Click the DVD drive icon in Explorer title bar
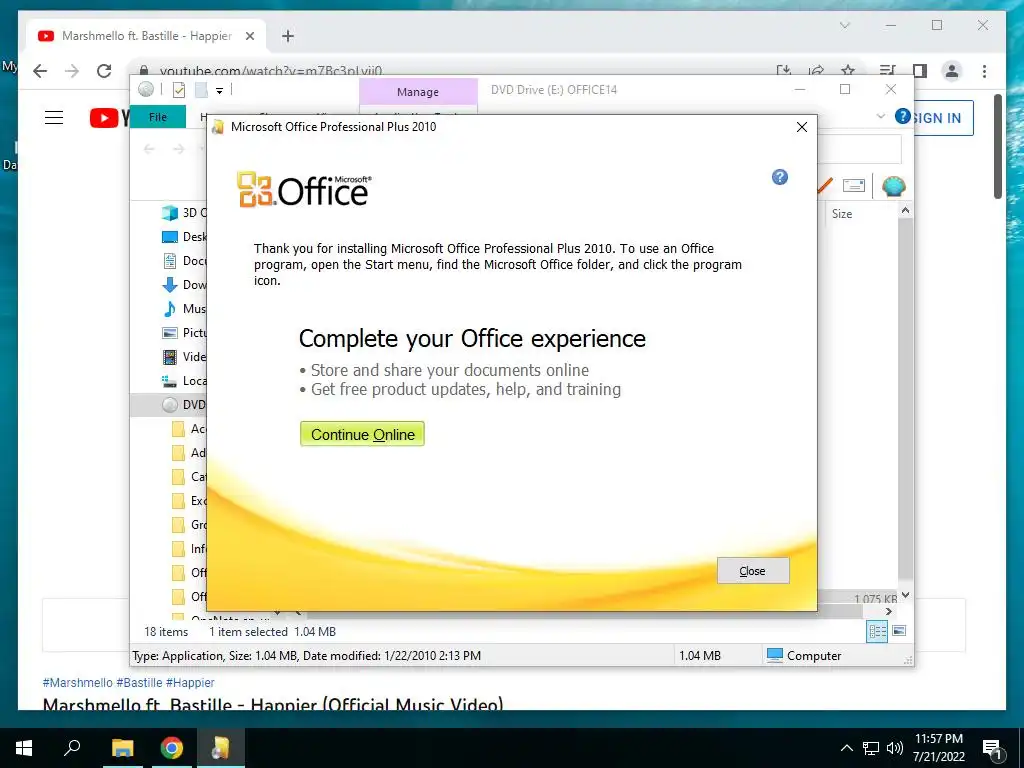The width and height of the screenshot is (1024, 768). (146, 89)
